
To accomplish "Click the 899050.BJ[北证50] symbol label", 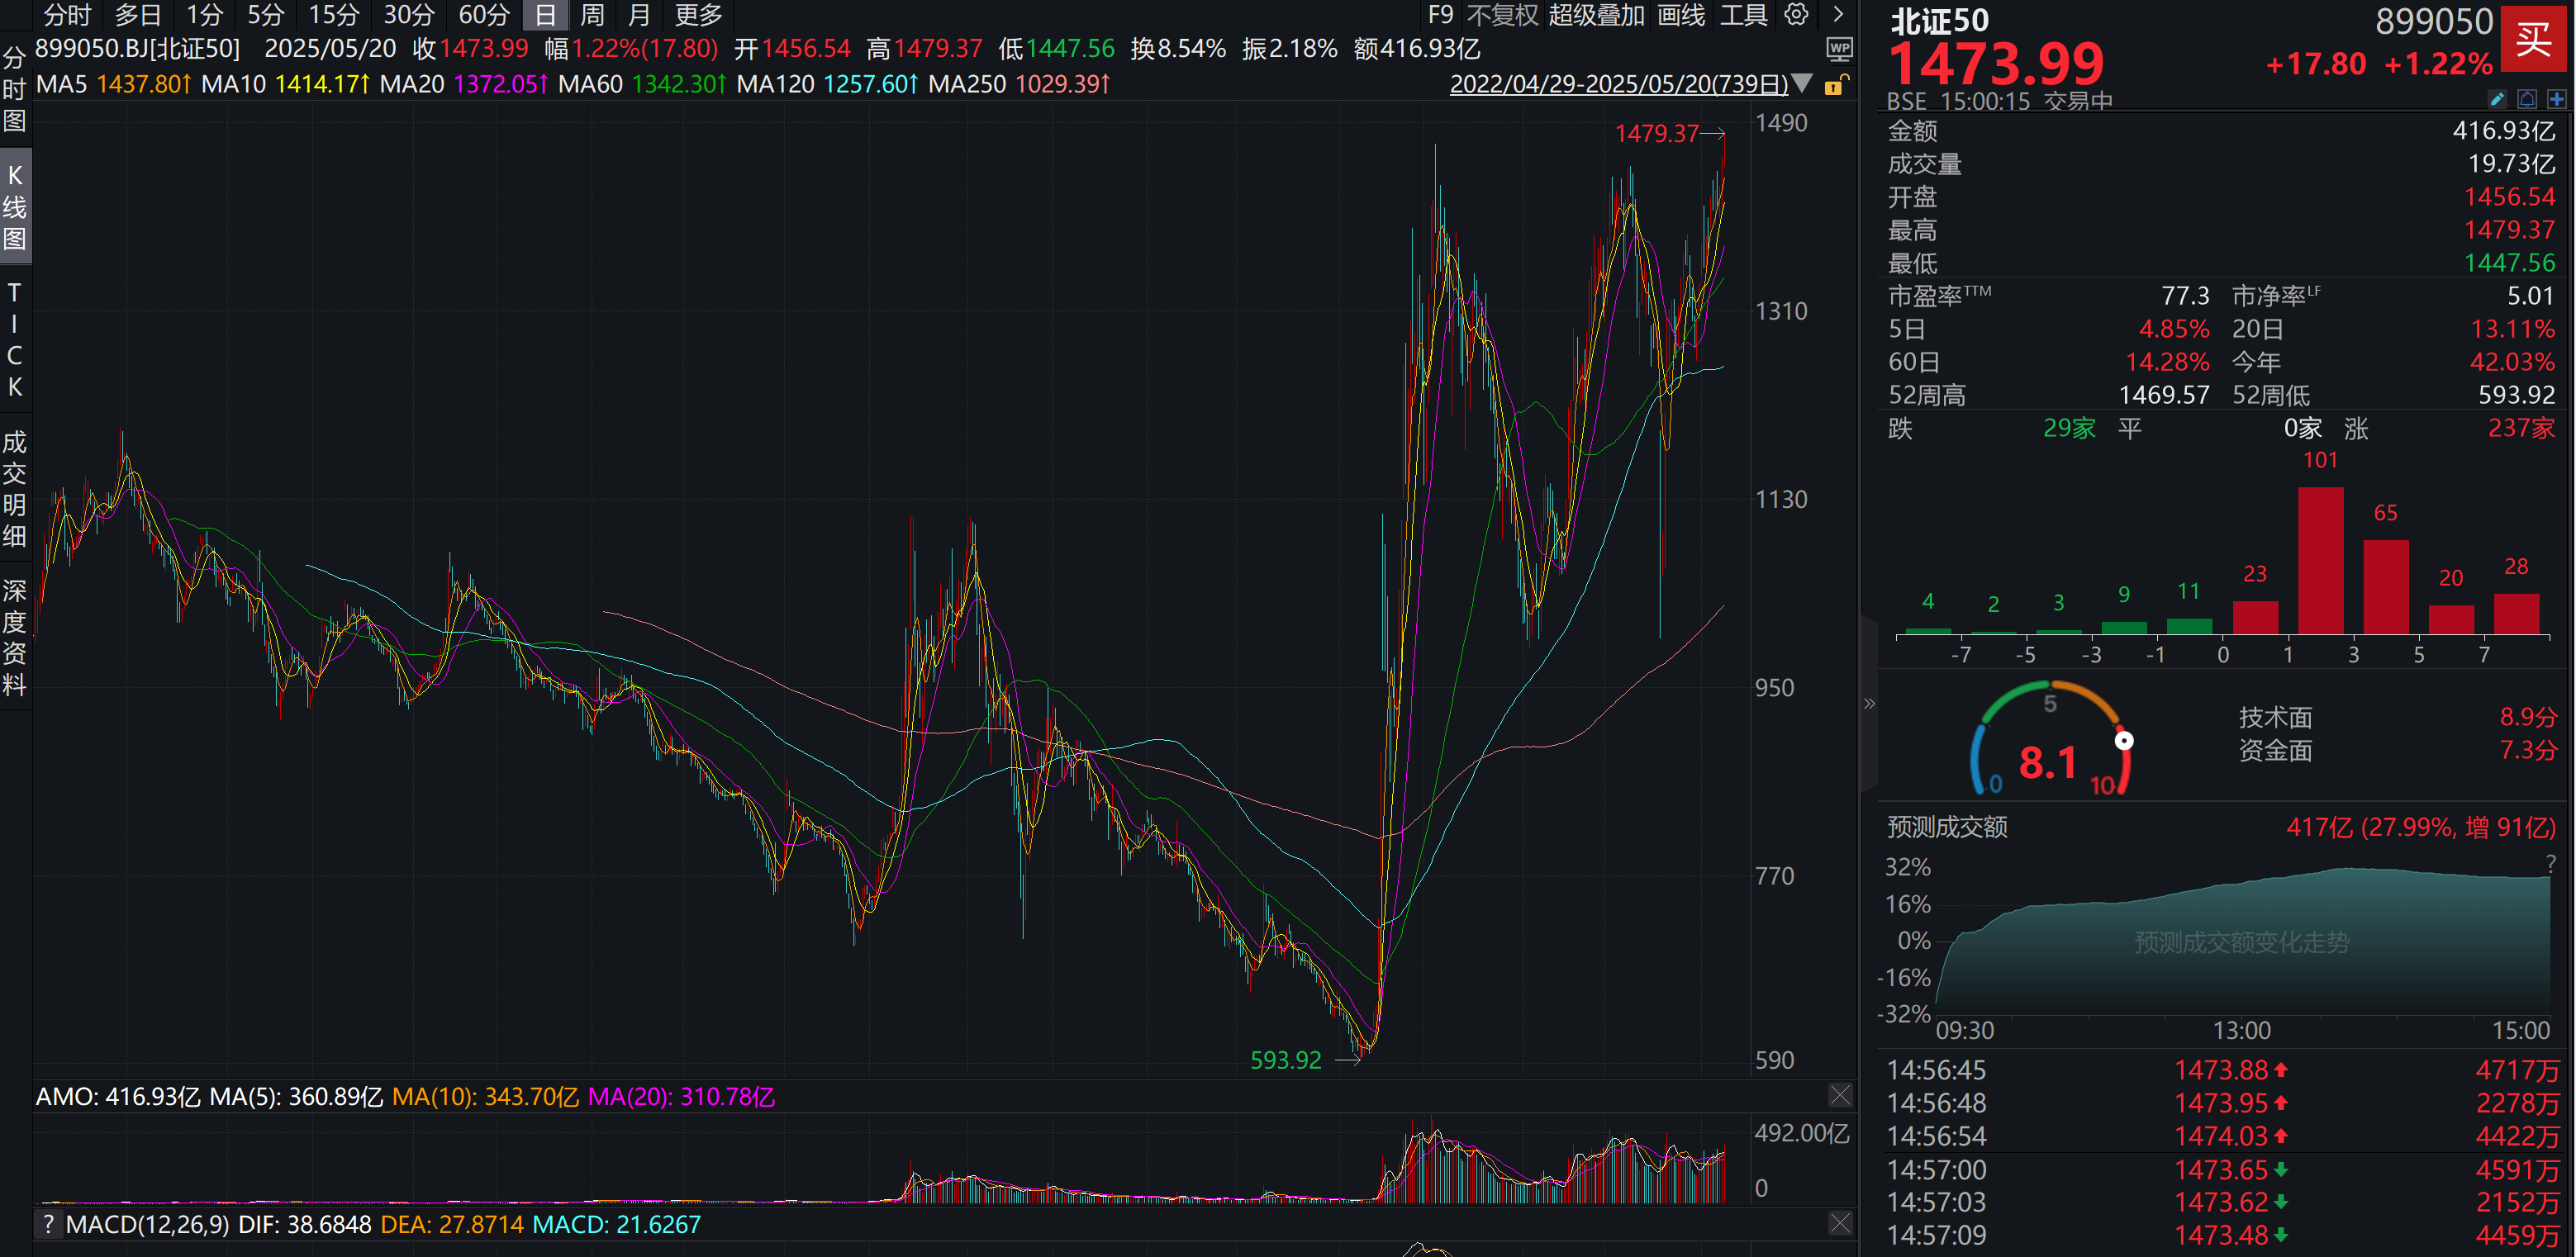I will click(x=137, y=49).
